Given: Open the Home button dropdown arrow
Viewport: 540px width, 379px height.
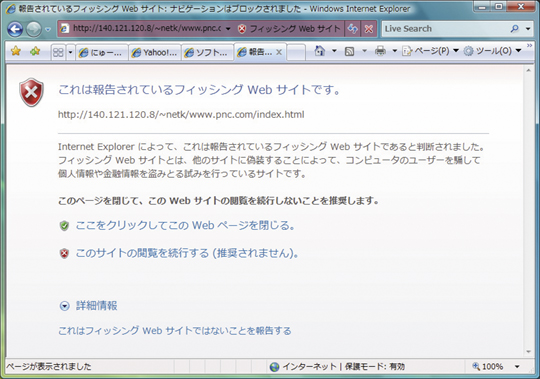Looking at the screenshot, I should [x=334, y=51].
